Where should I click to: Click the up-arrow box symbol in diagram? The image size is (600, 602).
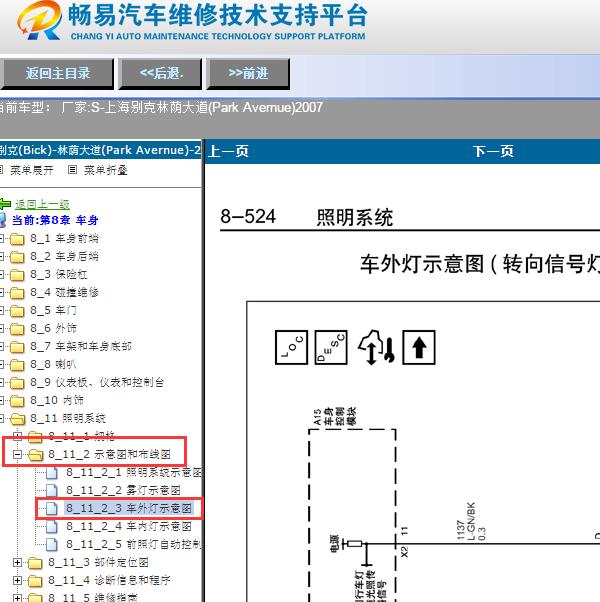pyautogui.click(x=419, y=347)
